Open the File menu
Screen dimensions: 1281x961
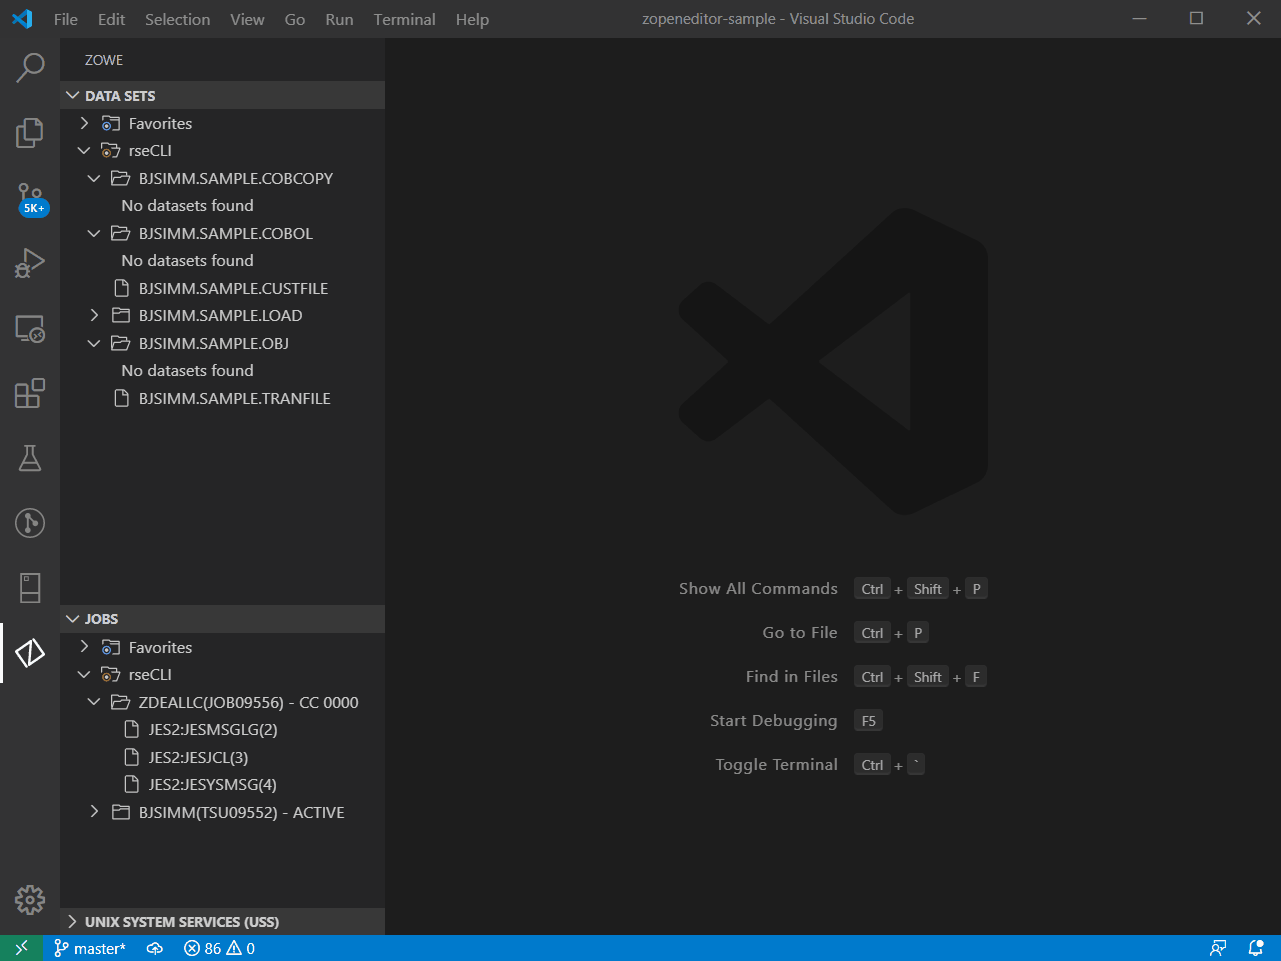tap(66, 19)
